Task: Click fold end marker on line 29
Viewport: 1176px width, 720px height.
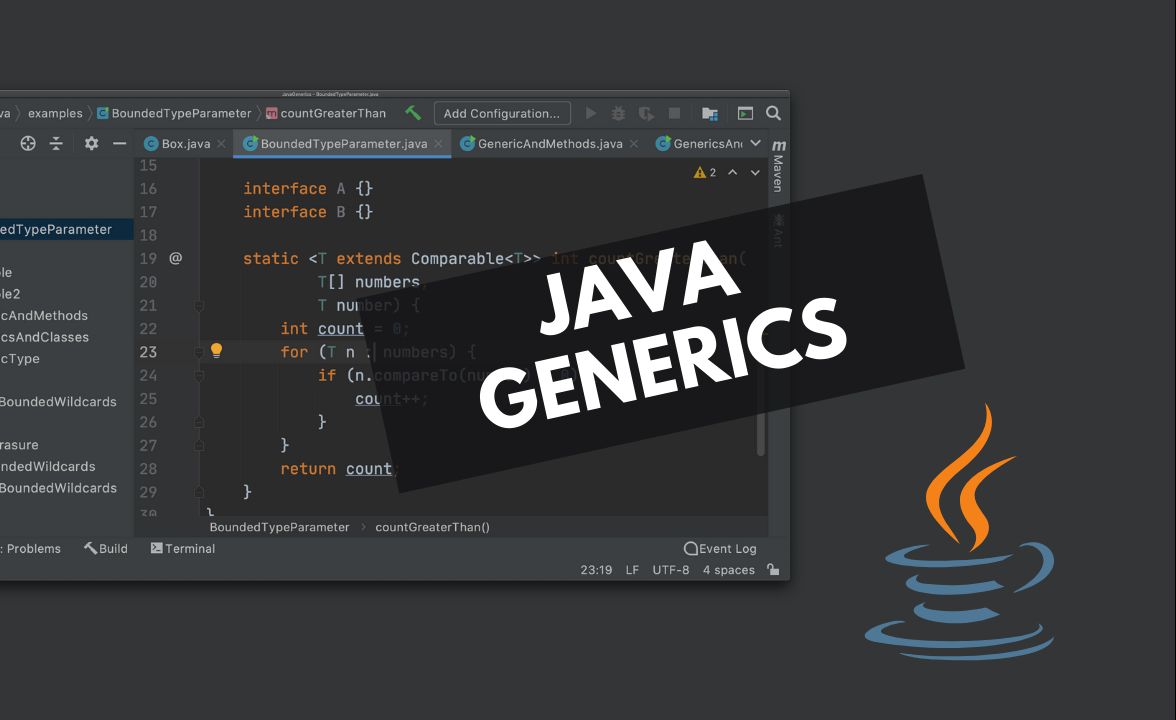Action: coord(199,492)
